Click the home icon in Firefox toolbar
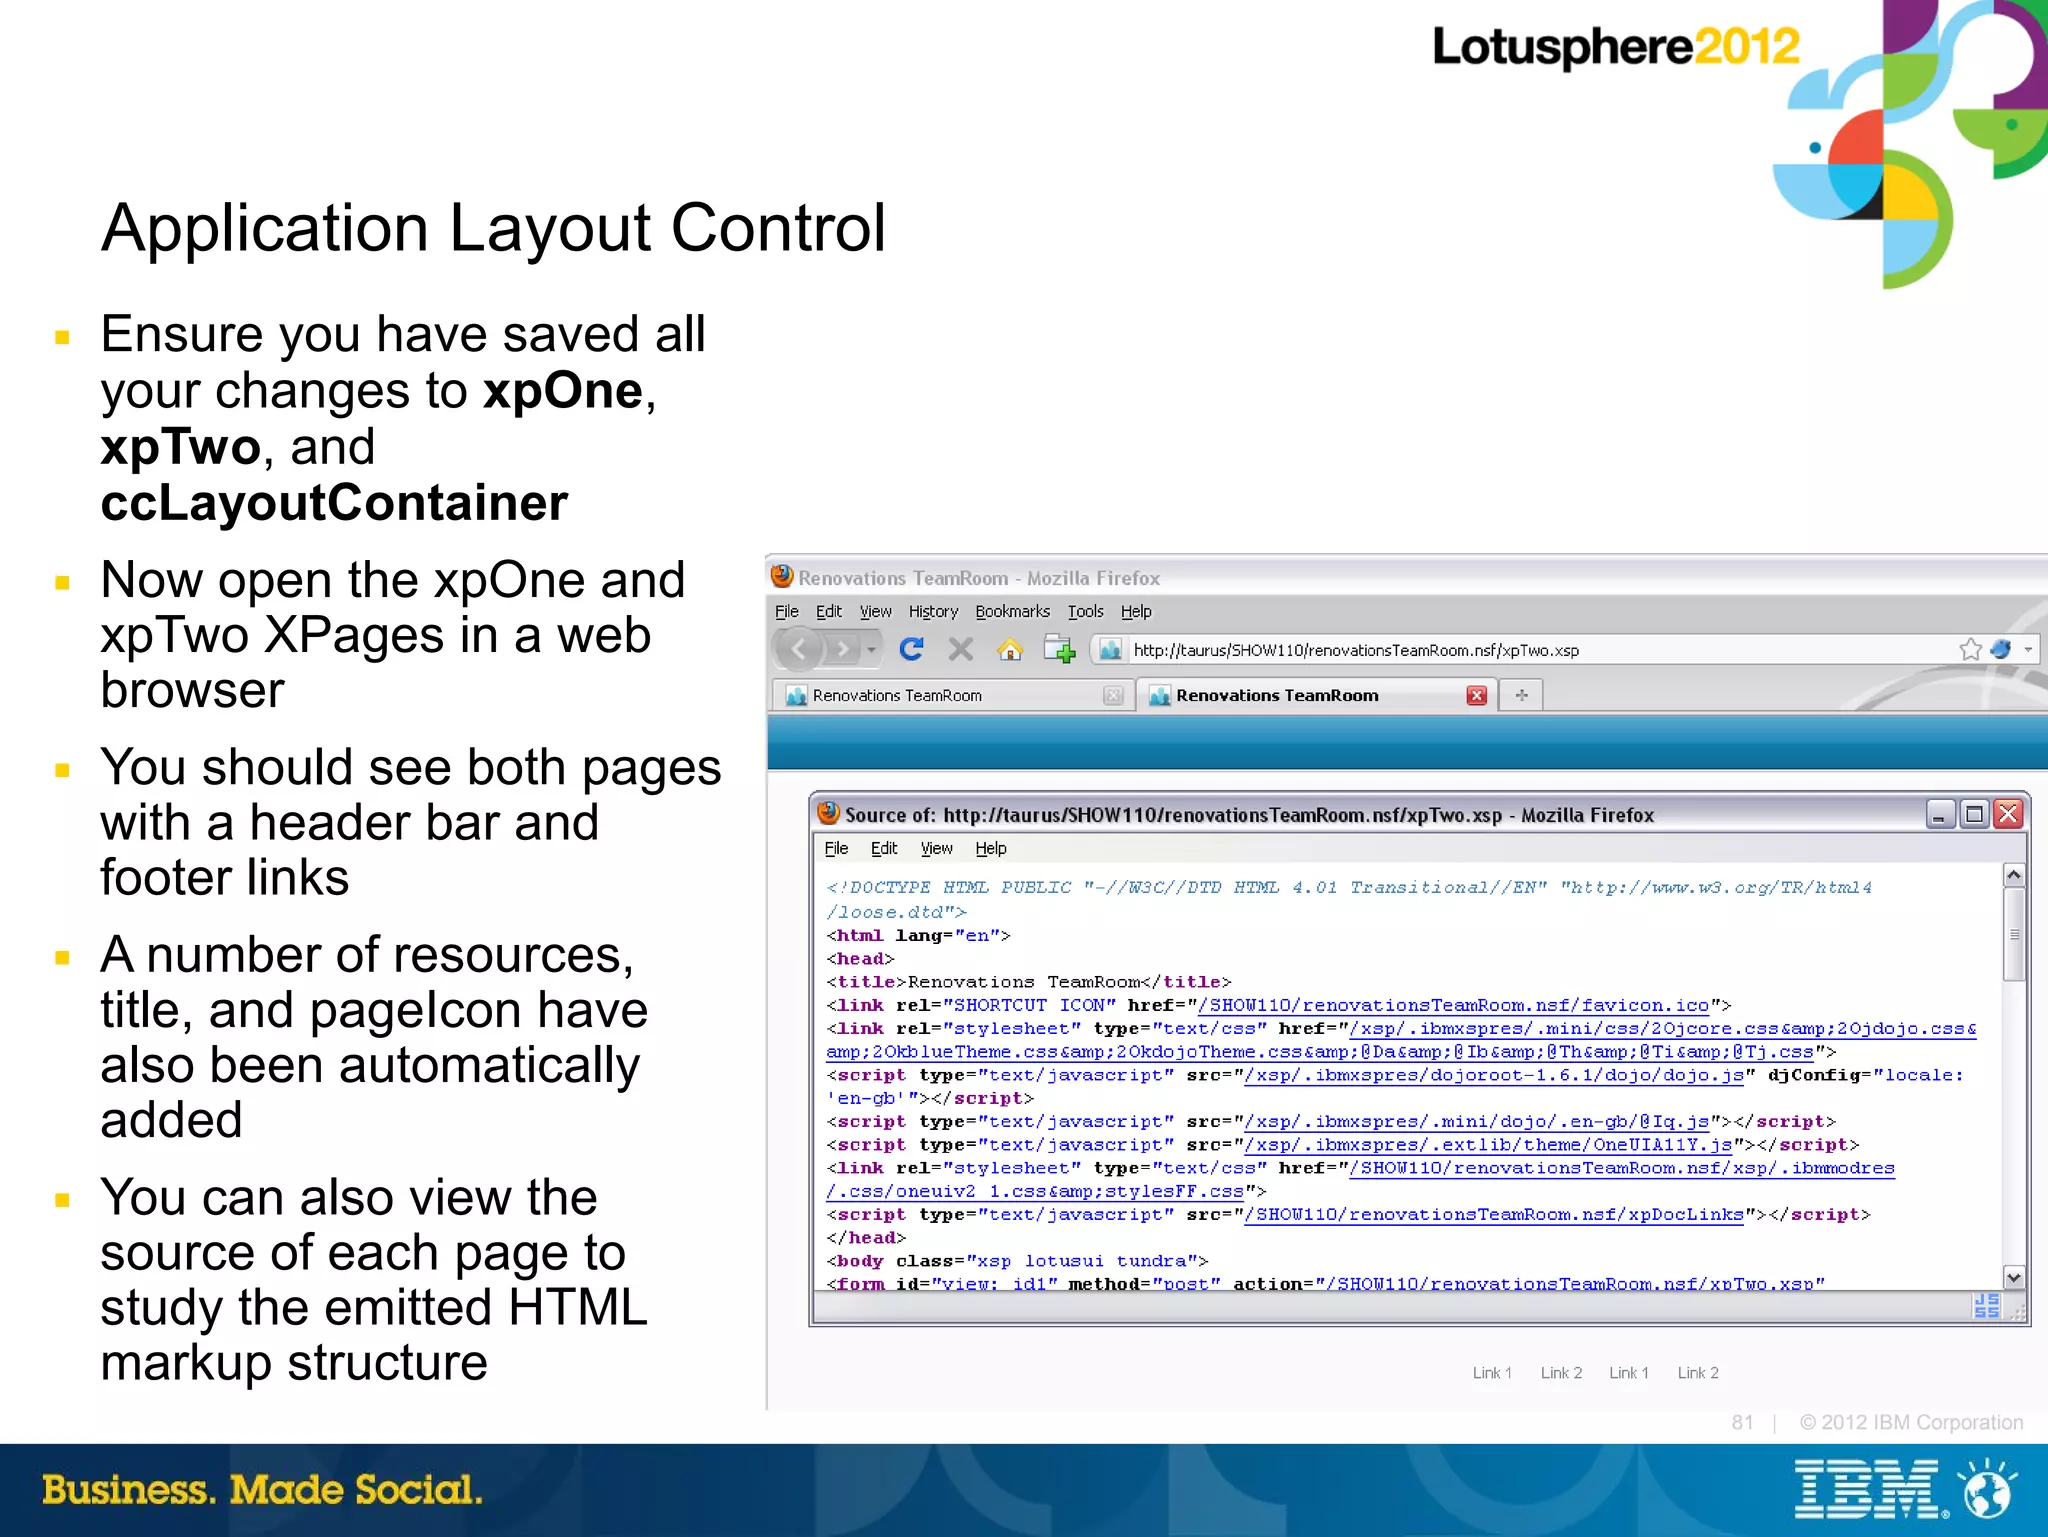 pos(1010,650)
